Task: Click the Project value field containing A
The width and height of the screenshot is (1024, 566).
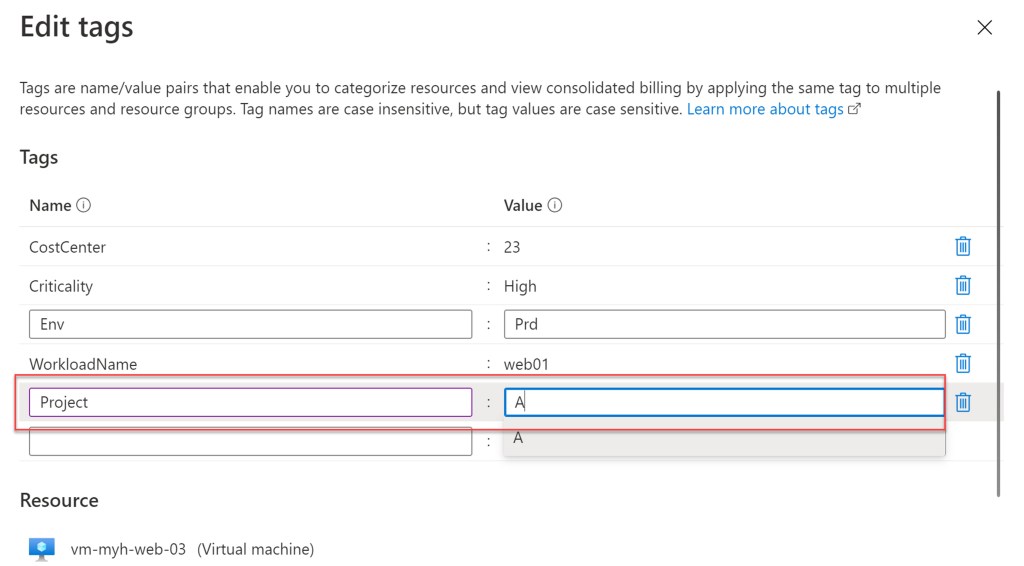Action: coord(724,402)
